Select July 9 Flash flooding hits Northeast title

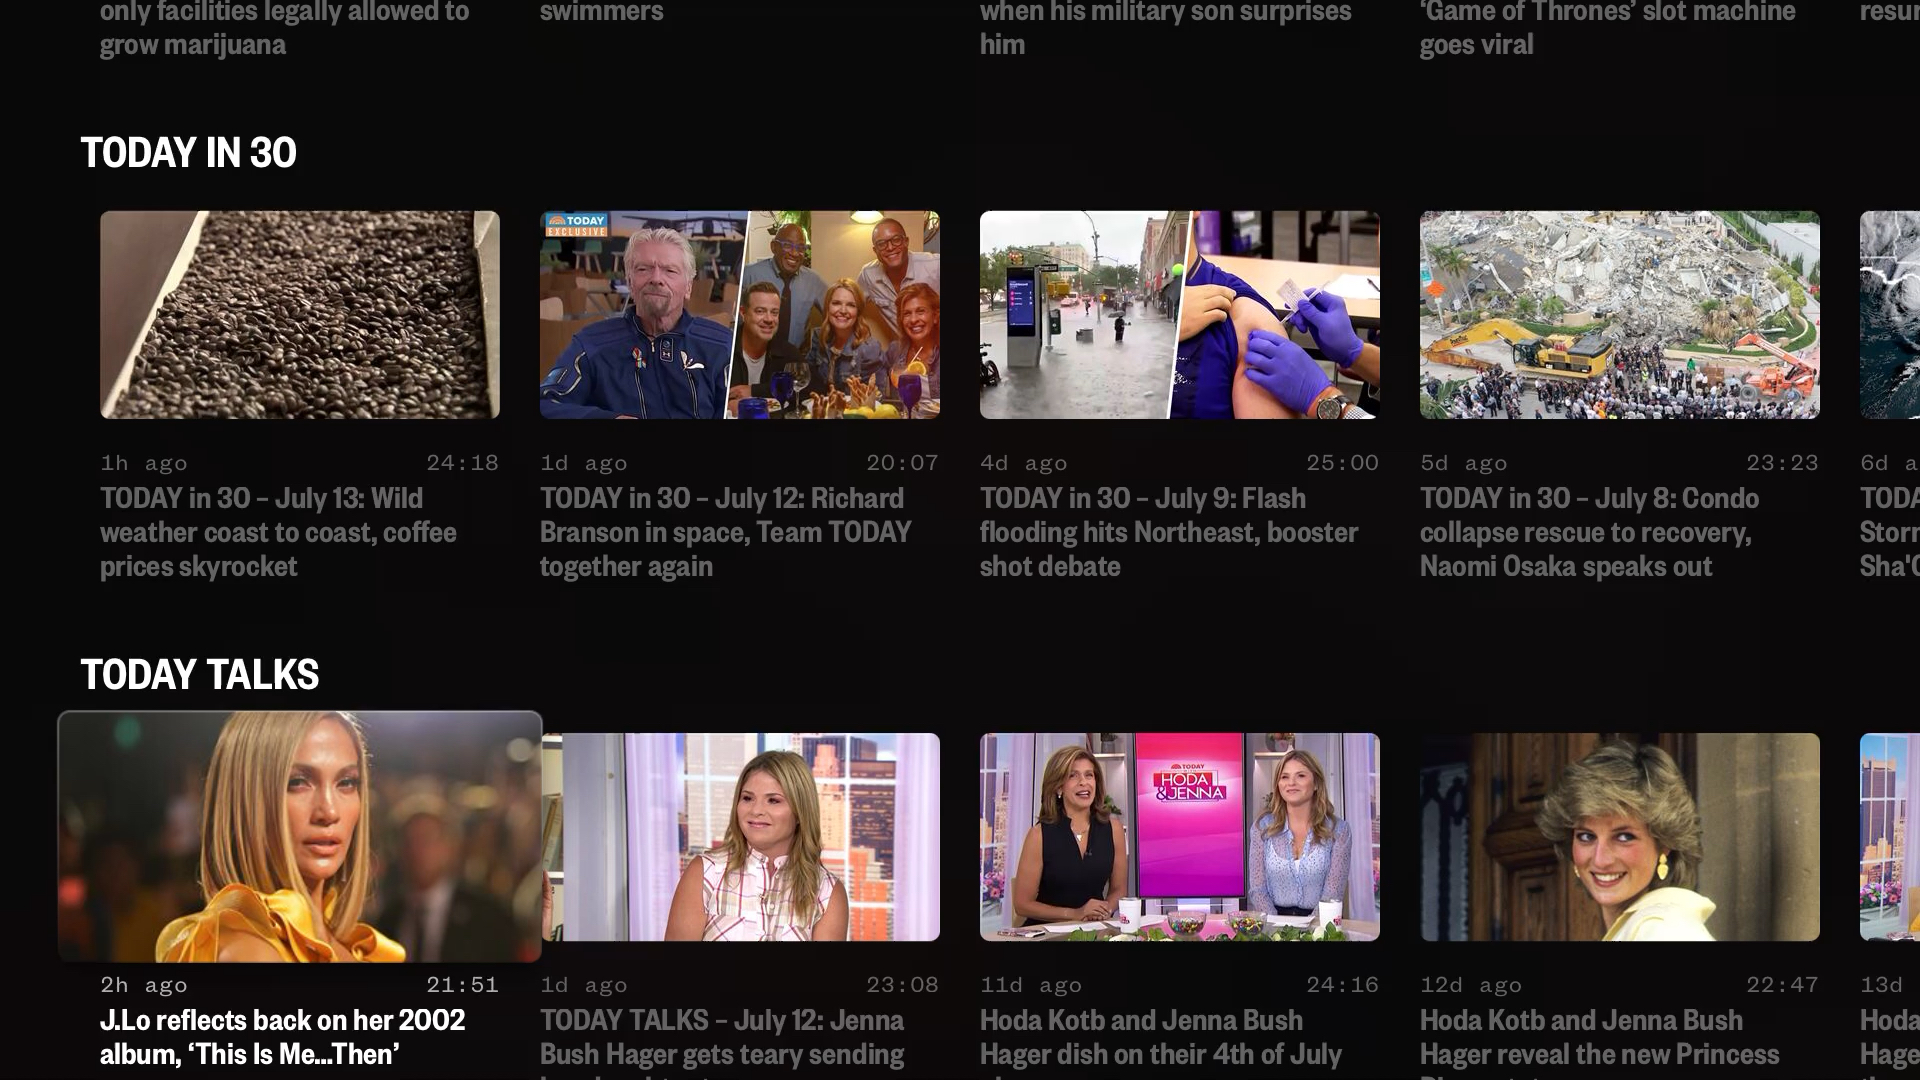[1168, 531]
